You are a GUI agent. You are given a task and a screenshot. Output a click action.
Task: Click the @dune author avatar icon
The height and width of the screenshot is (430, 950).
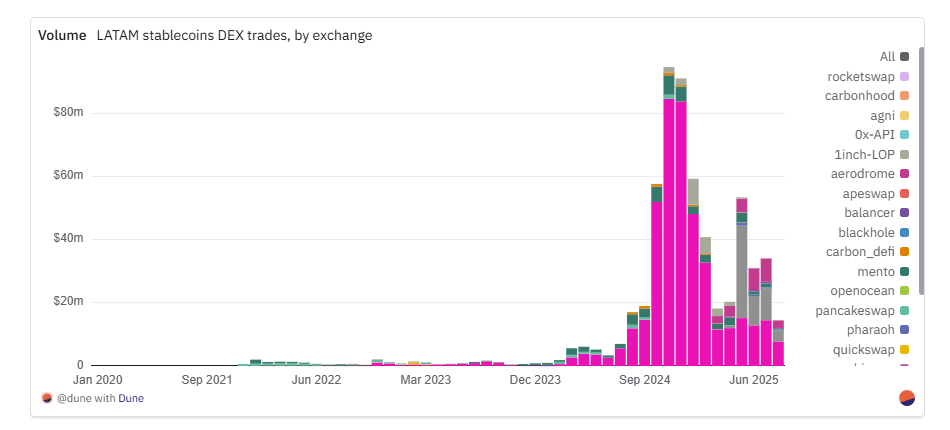[x=47, y=398]
